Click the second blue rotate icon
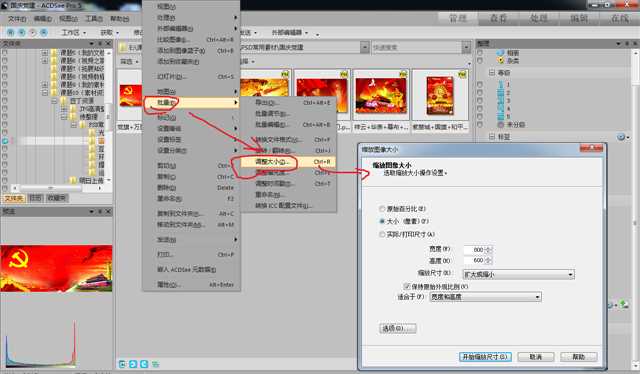Image resolution: width=640 pixels, height=374 pixels. tap(133, 363)
